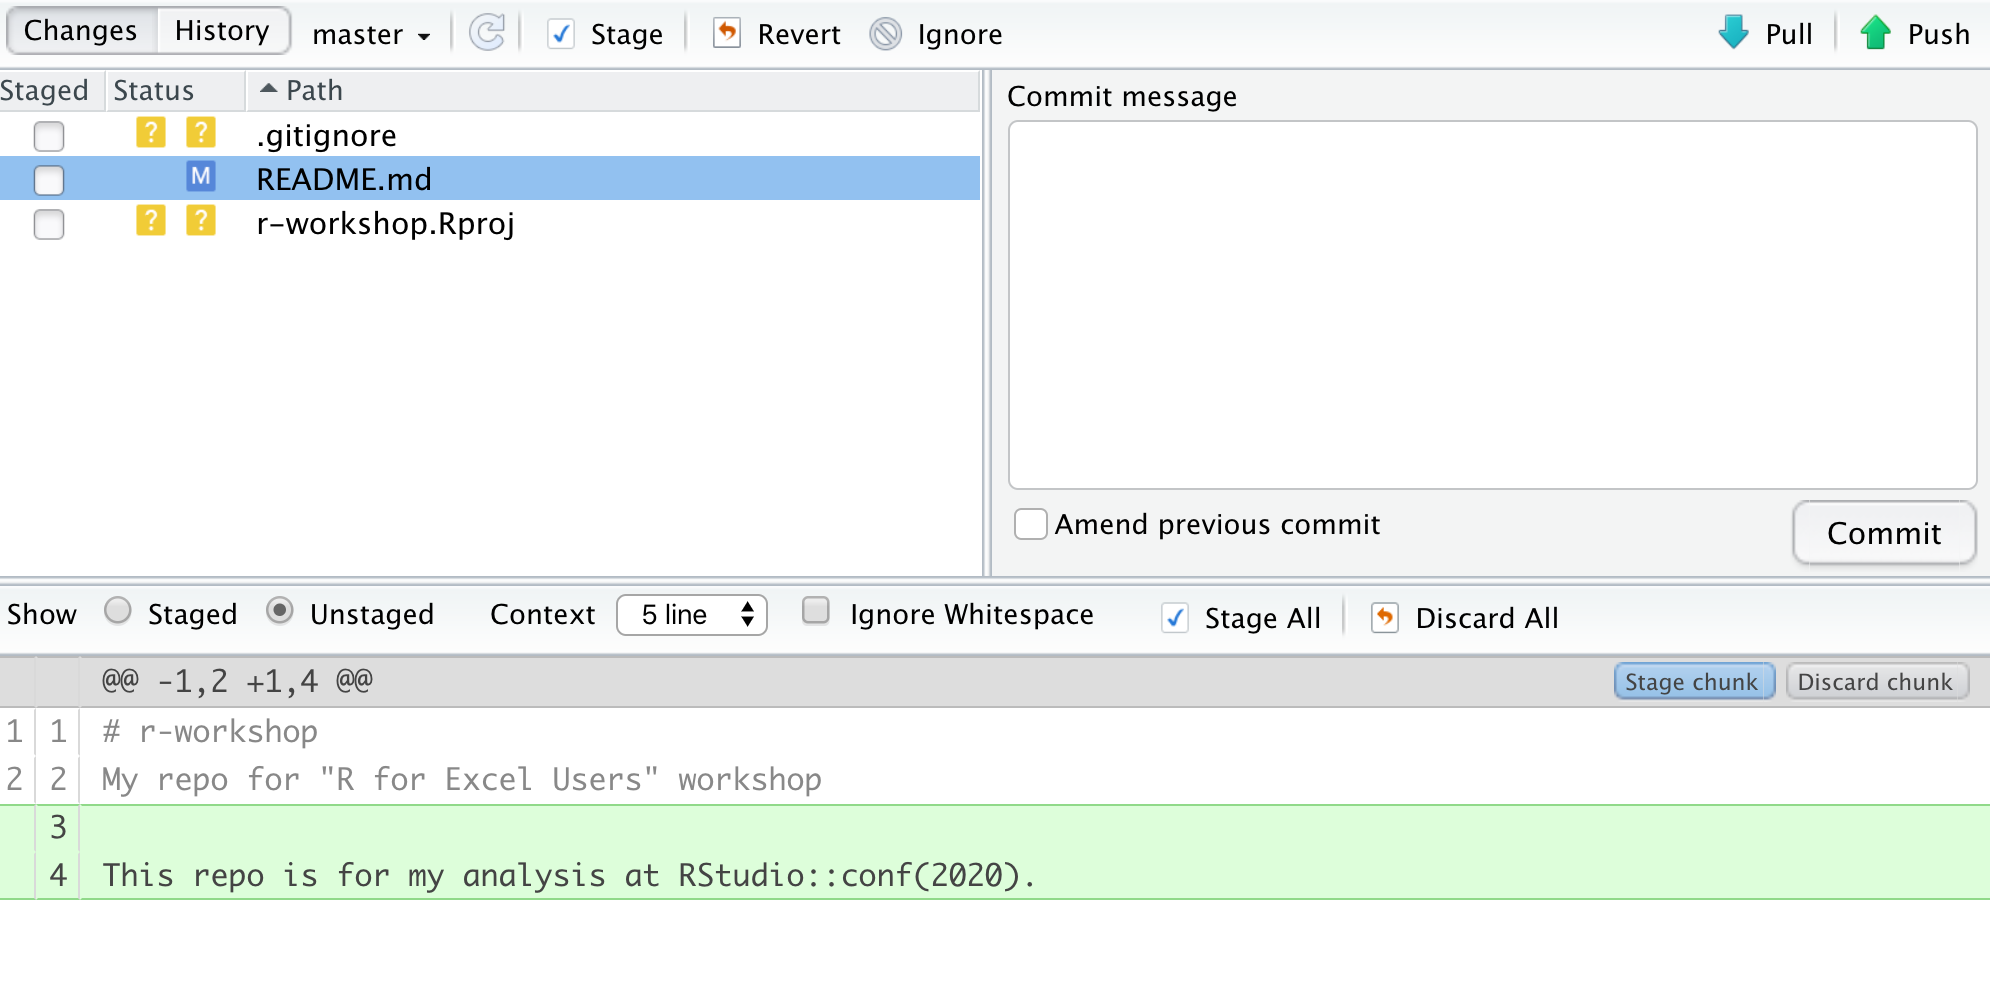Enable Amend previous commit checkbox

pyautogui.click(x=1031, y=524)
